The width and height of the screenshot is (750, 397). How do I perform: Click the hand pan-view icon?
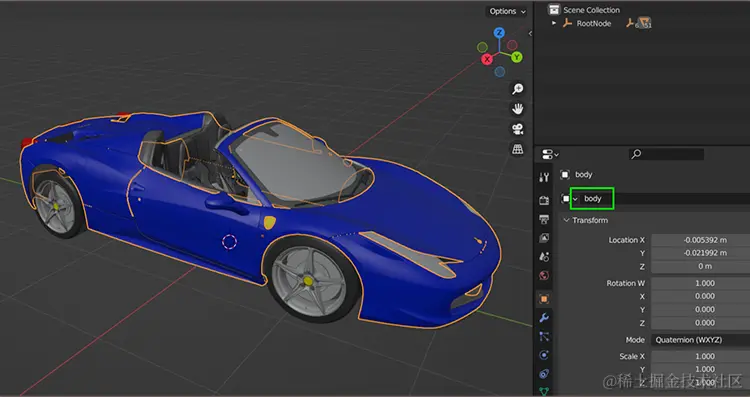(518, 109)
